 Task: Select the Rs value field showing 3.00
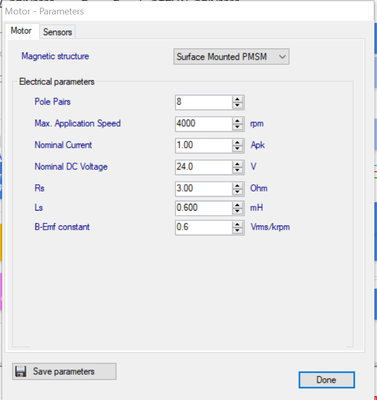point(204,189)
